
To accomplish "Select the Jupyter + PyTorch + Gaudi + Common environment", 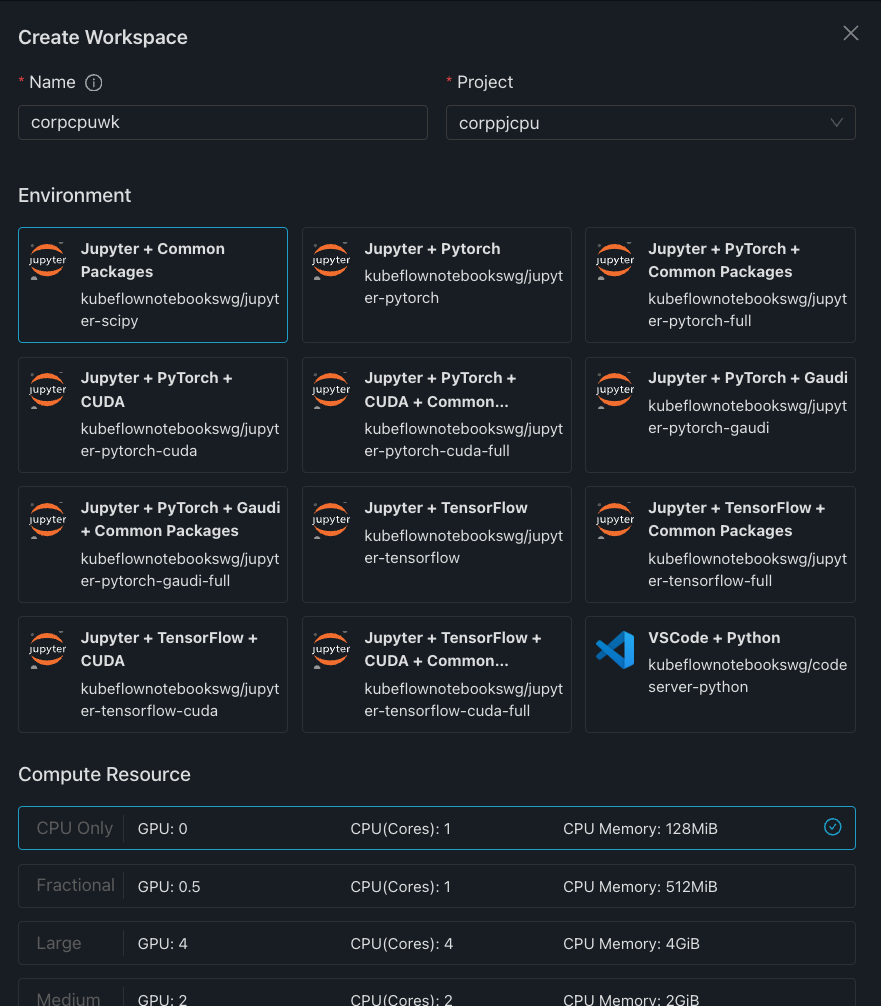I will pyautogui.click(x=152, y=544).
